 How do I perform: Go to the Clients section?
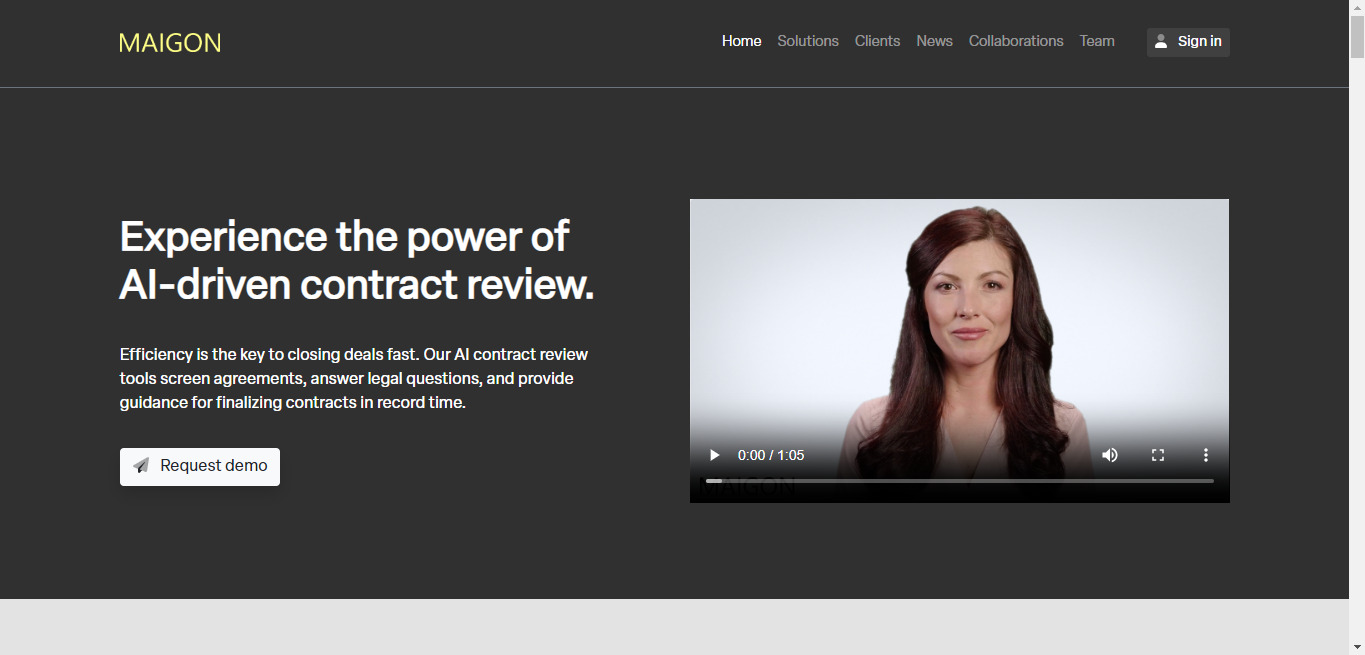877,41
